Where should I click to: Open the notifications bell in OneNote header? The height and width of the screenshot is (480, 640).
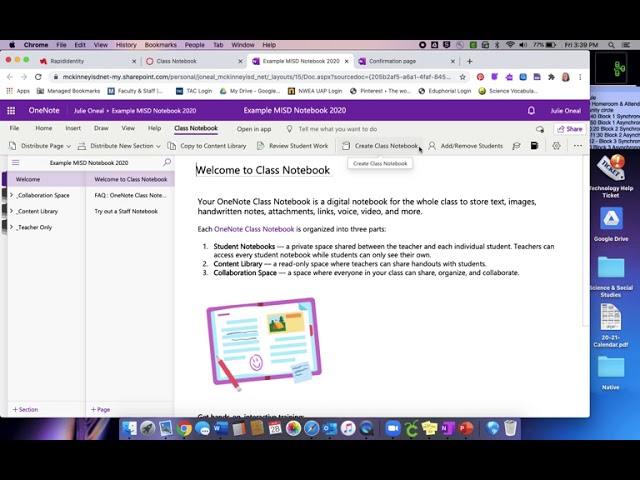point(531,111)
